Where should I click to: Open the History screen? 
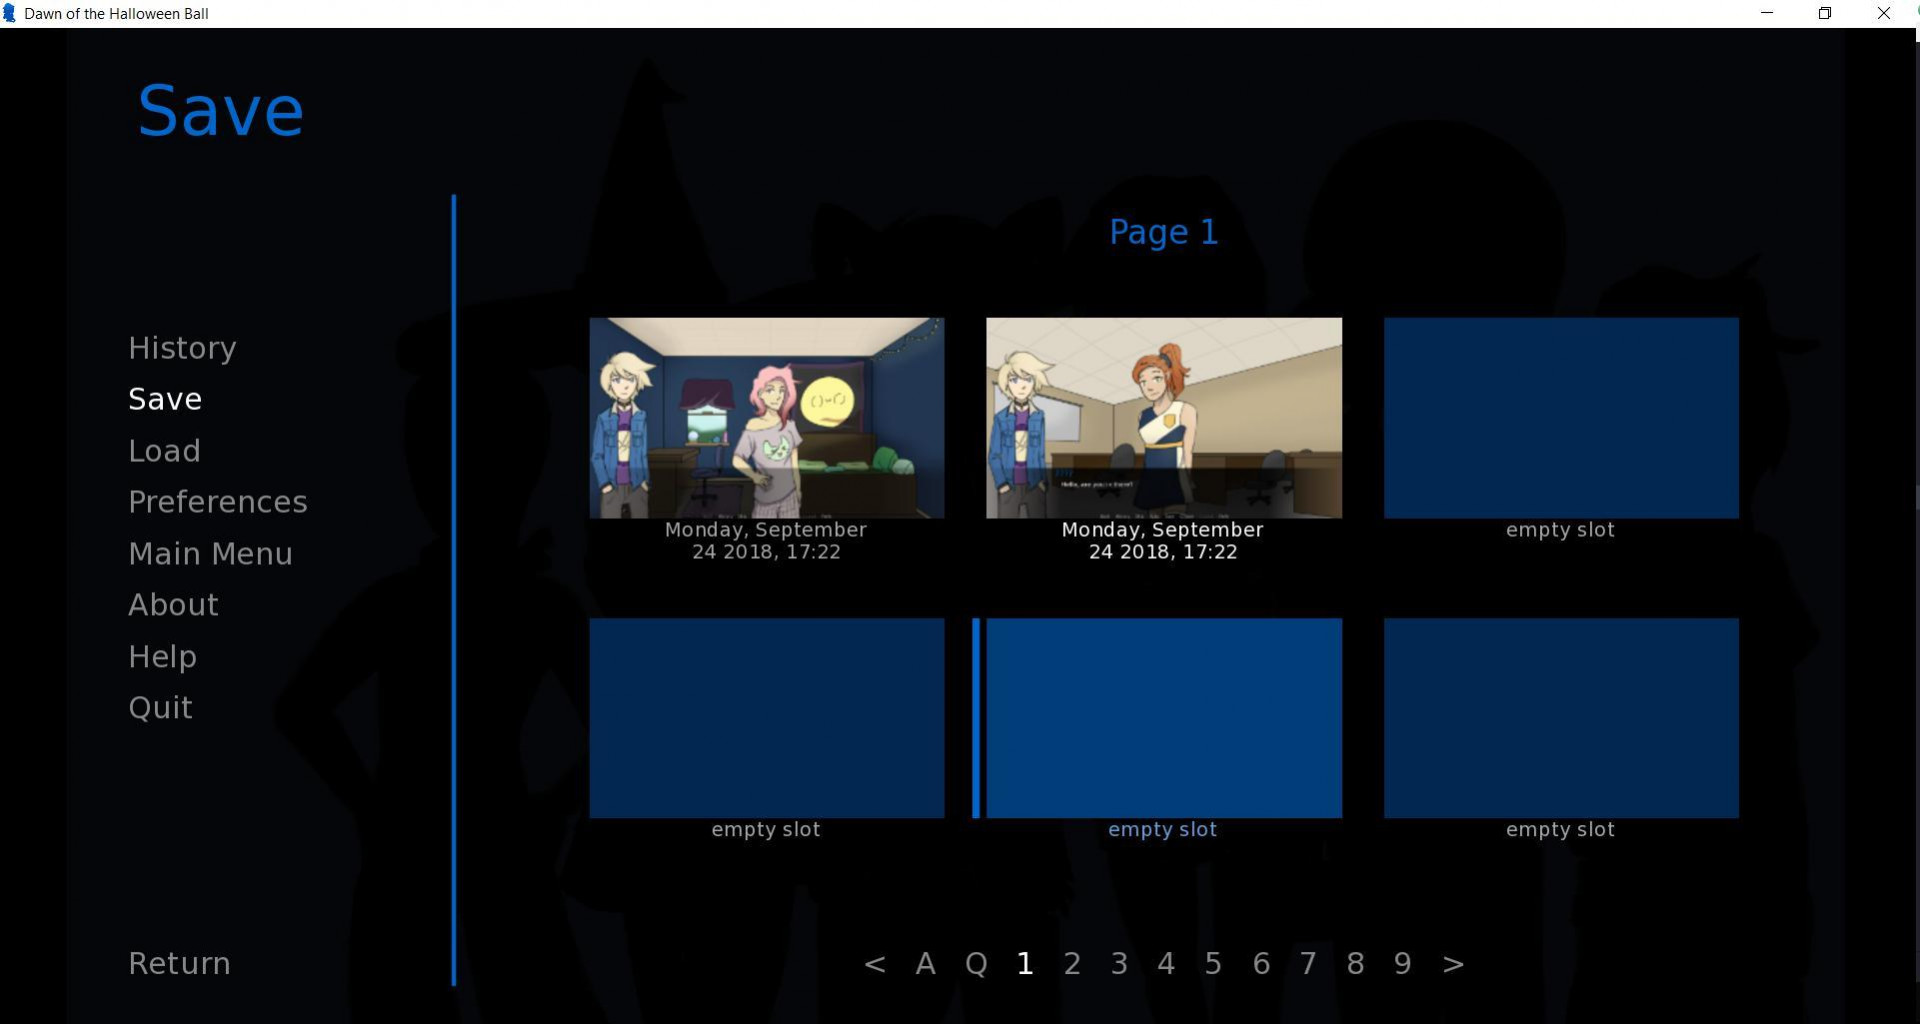[182, 348]
